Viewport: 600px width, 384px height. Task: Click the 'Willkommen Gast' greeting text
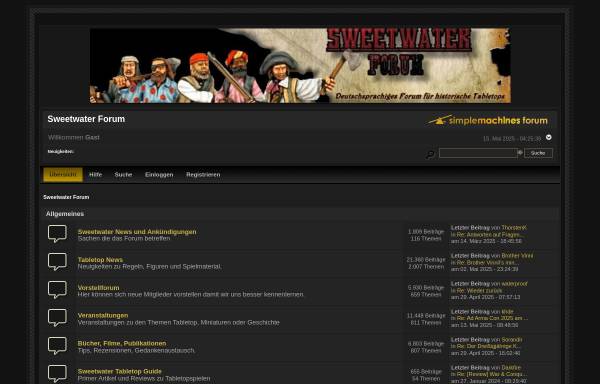[74, 137]
